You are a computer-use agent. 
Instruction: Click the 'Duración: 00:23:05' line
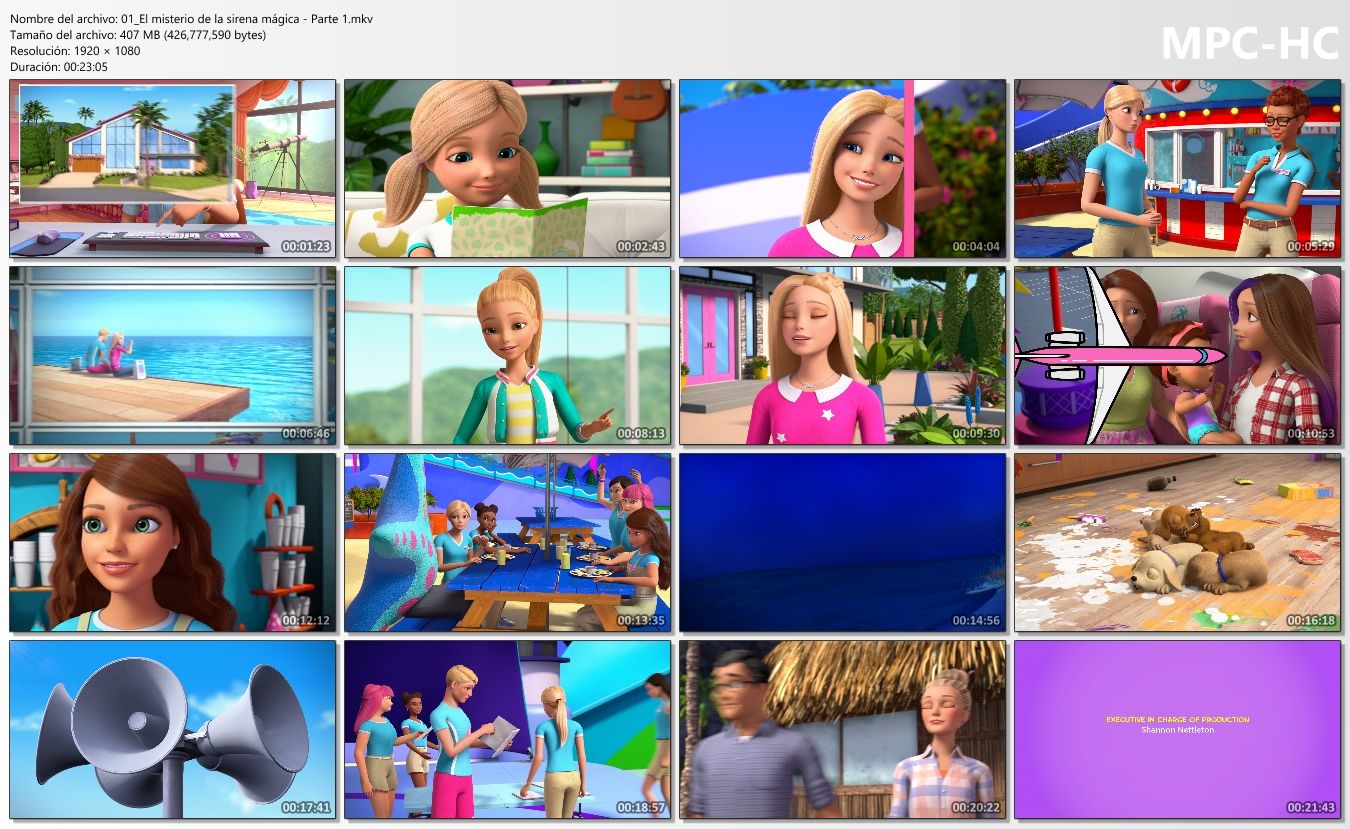tap(59, 67)
